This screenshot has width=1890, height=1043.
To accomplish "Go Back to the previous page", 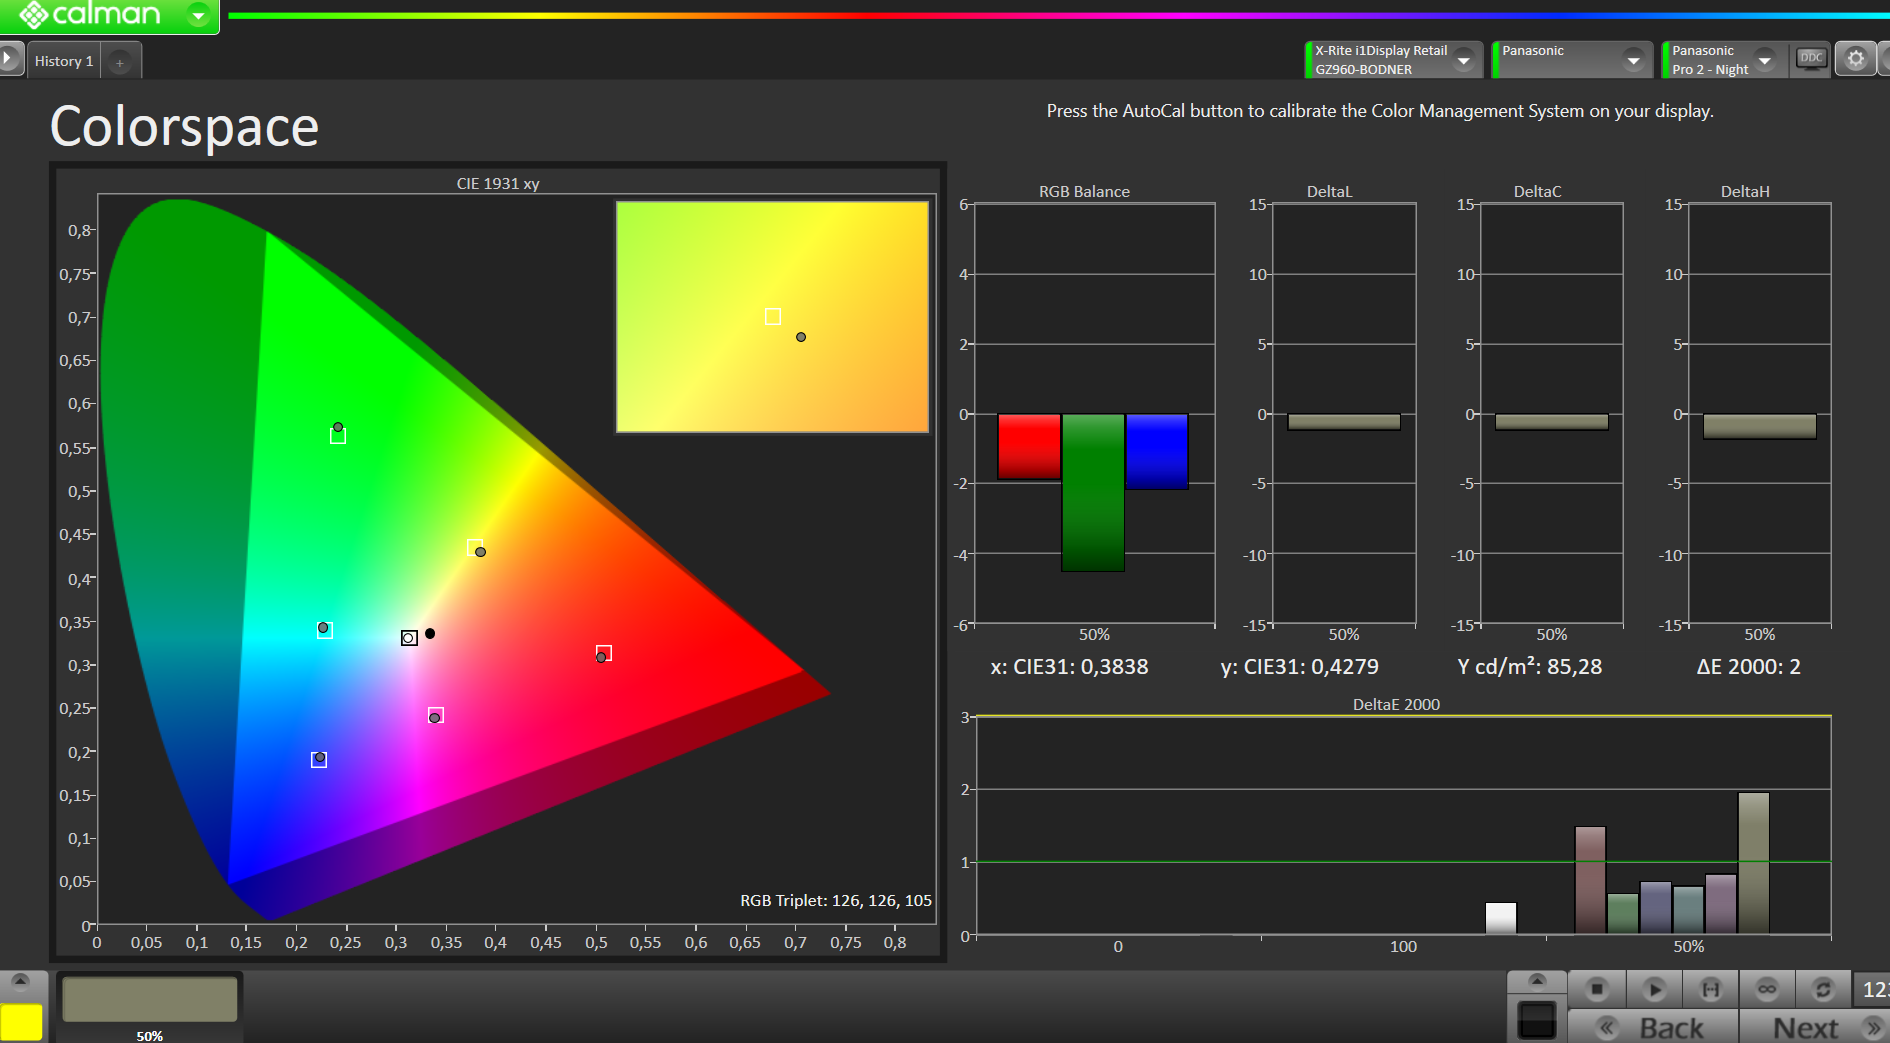I will [1653, 1027].
